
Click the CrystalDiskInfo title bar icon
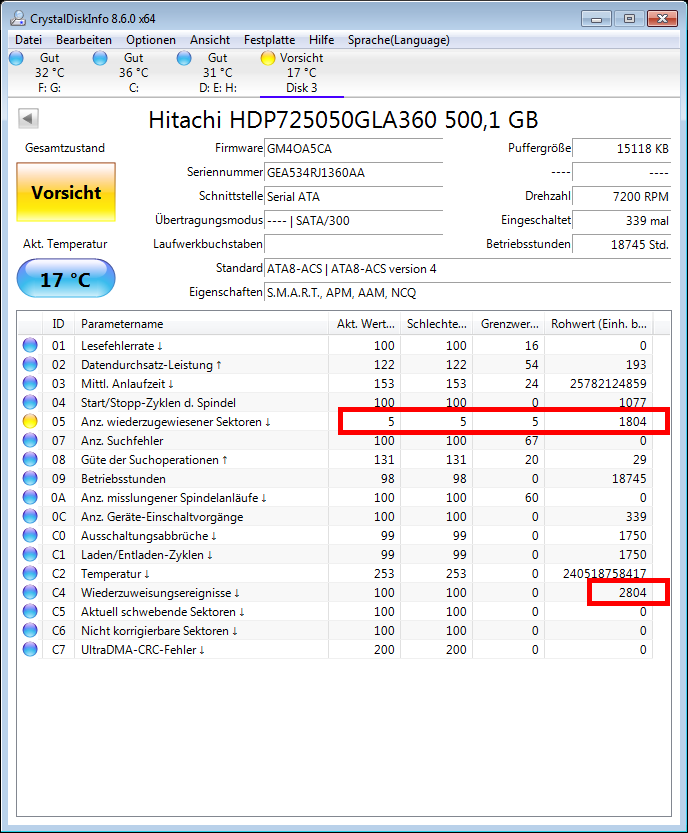(18, 18)
